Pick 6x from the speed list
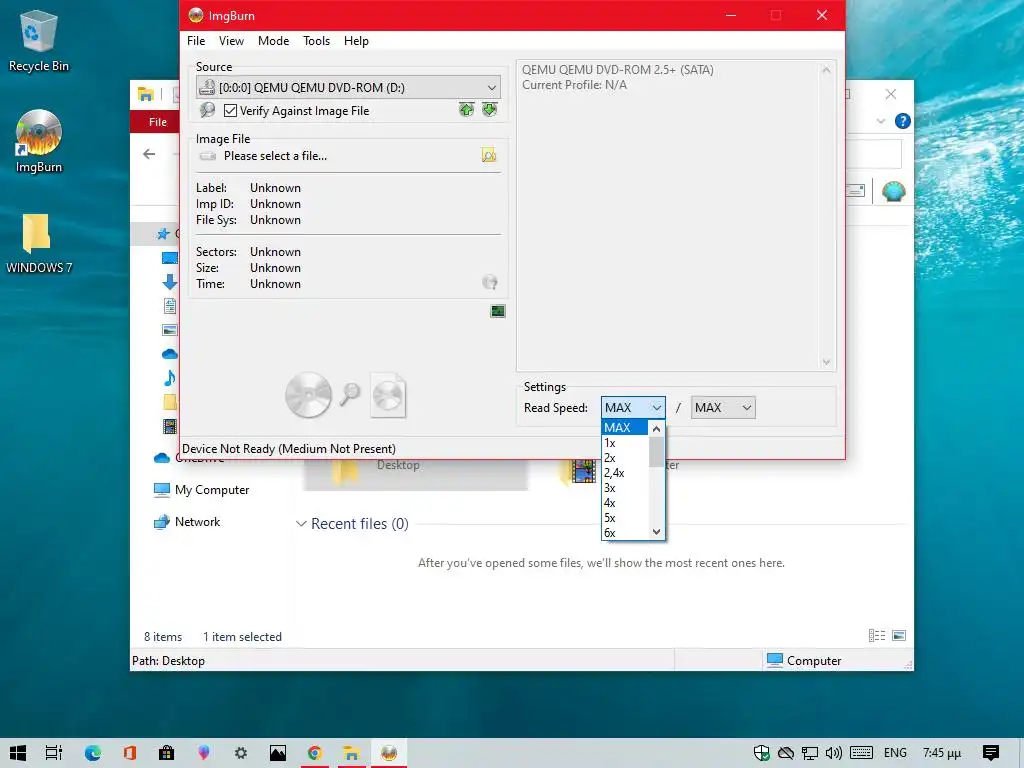1024x768 pixels. point(625,533)
